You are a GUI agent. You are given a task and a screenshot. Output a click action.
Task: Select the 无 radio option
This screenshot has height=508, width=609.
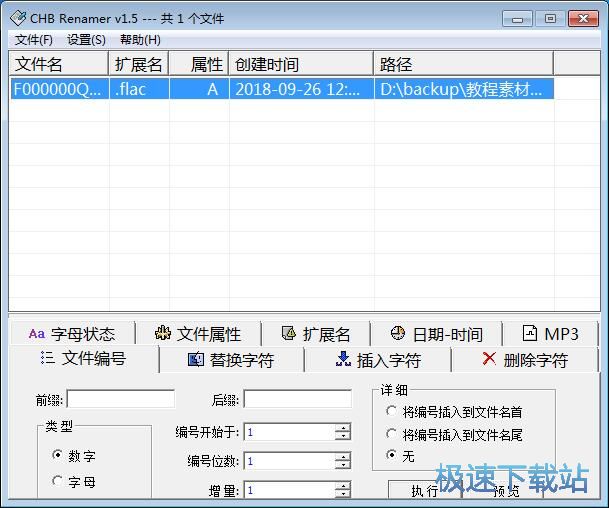click(391, 454)
